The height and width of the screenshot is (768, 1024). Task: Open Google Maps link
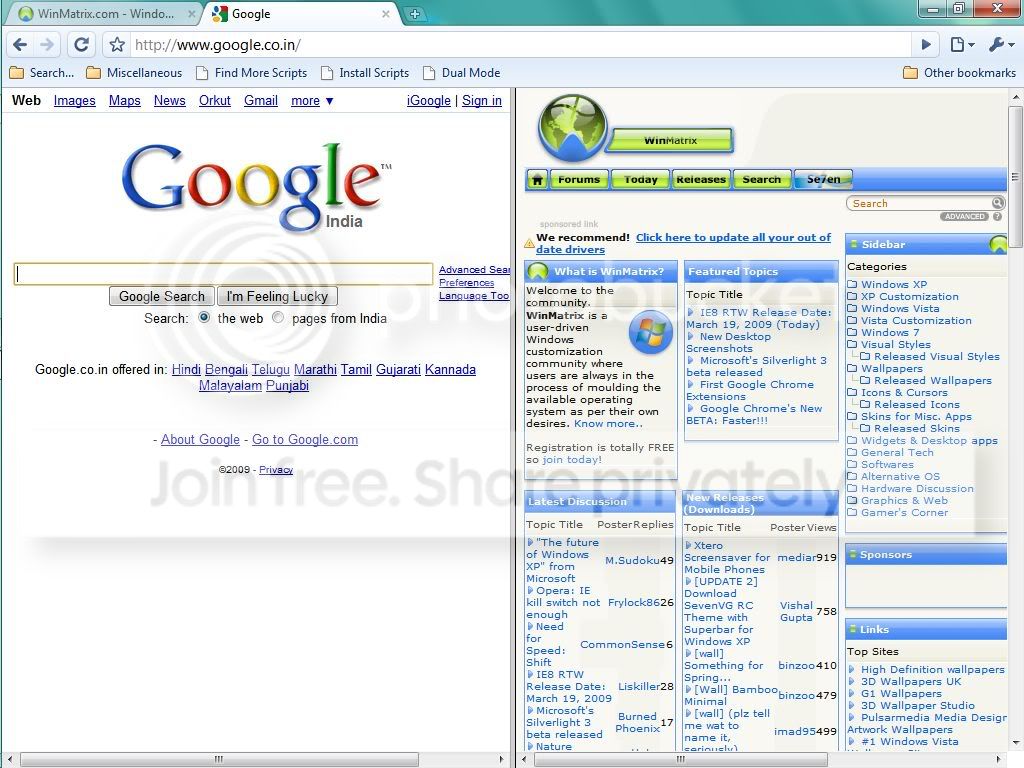[x=125, y=101]
